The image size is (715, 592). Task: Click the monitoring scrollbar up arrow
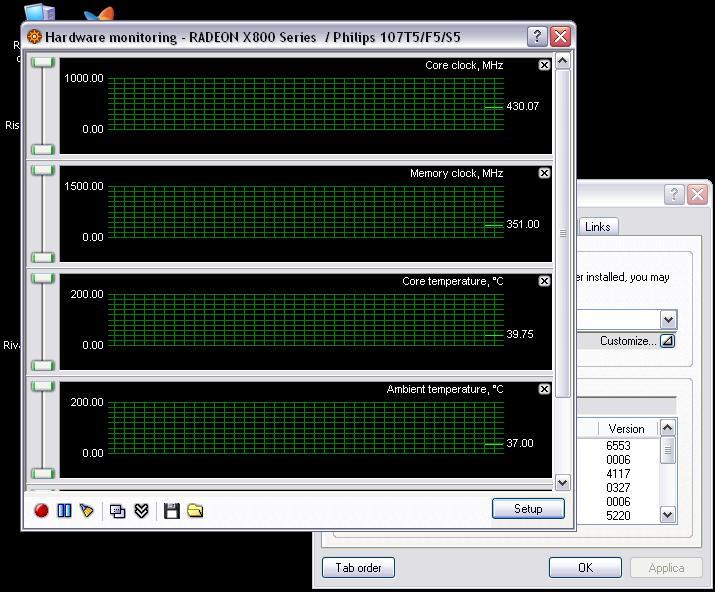point(563,61)
